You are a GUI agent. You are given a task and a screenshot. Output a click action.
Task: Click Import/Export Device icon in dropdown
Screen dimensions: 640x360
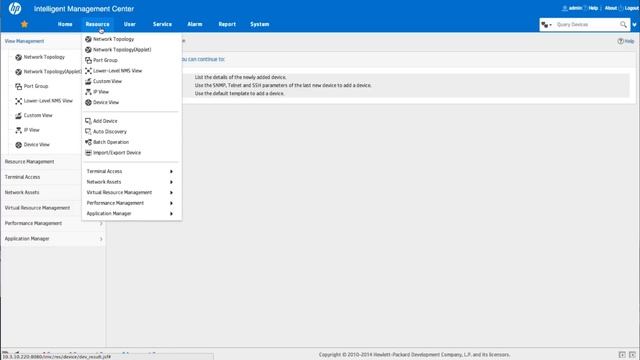(x=88, y=153)
